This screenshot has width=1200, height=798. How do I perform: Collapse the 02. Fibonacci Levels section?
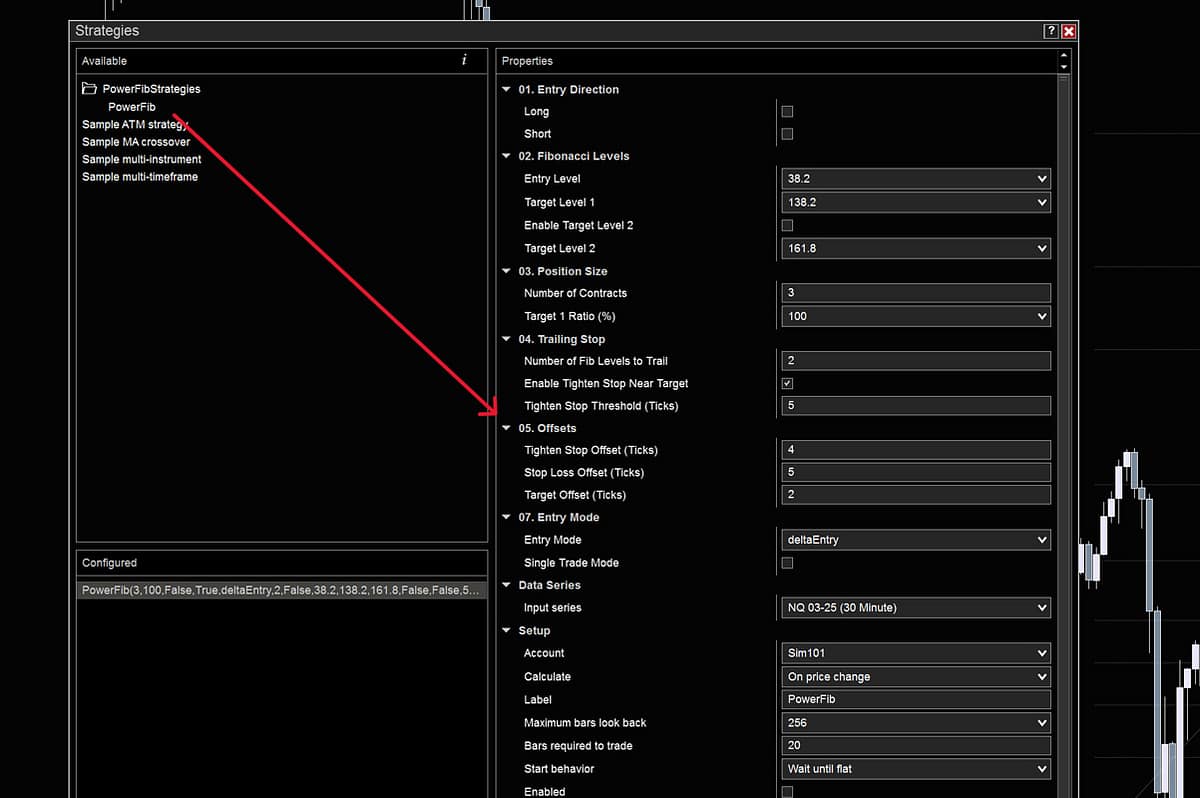click(x=506, y=157)
